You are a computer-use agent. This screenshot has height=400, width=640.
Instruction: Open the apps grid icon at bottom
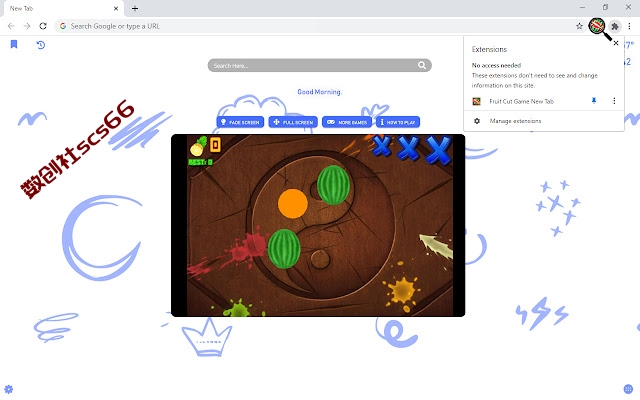(628, 389)
